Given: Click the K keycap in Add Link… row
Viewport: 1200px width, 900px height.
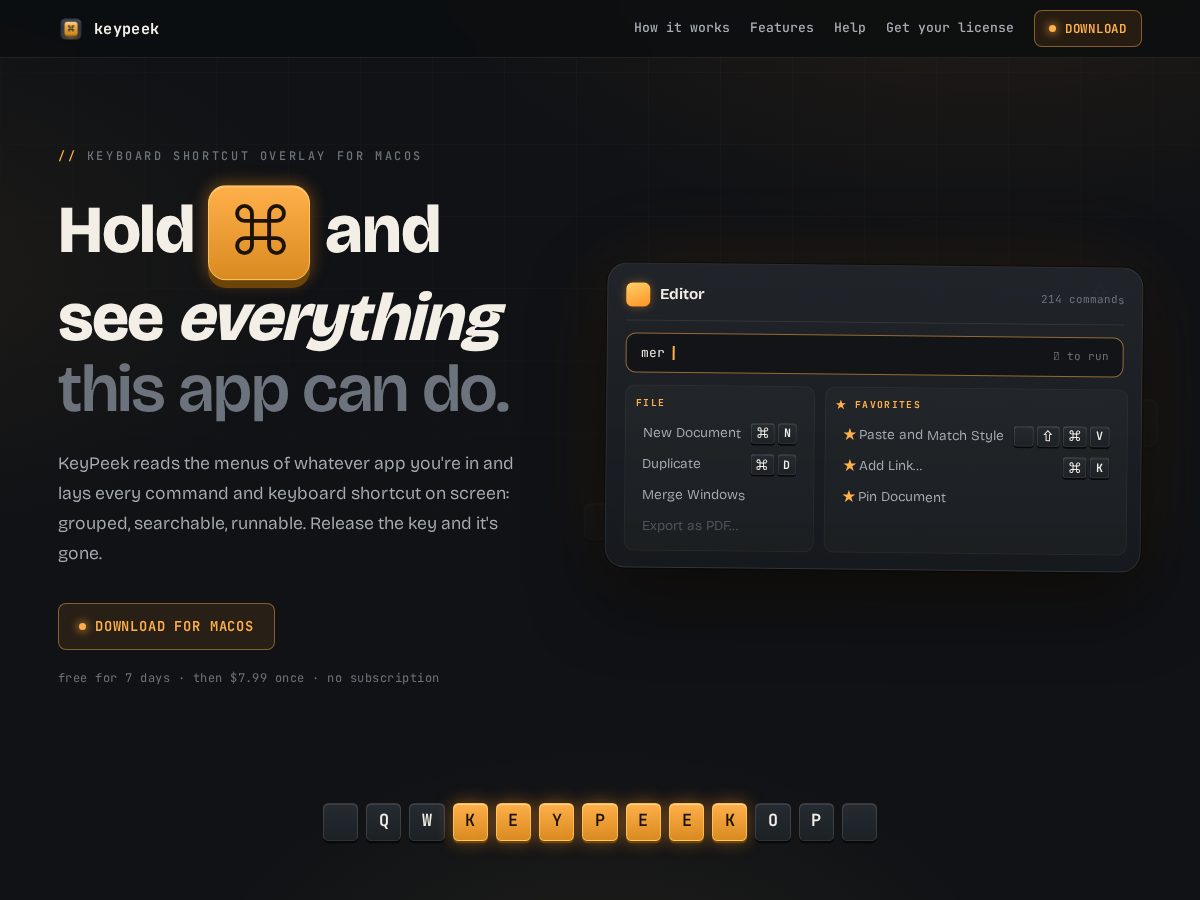Looking at the screenshot, I should (x=1099, y=468).
